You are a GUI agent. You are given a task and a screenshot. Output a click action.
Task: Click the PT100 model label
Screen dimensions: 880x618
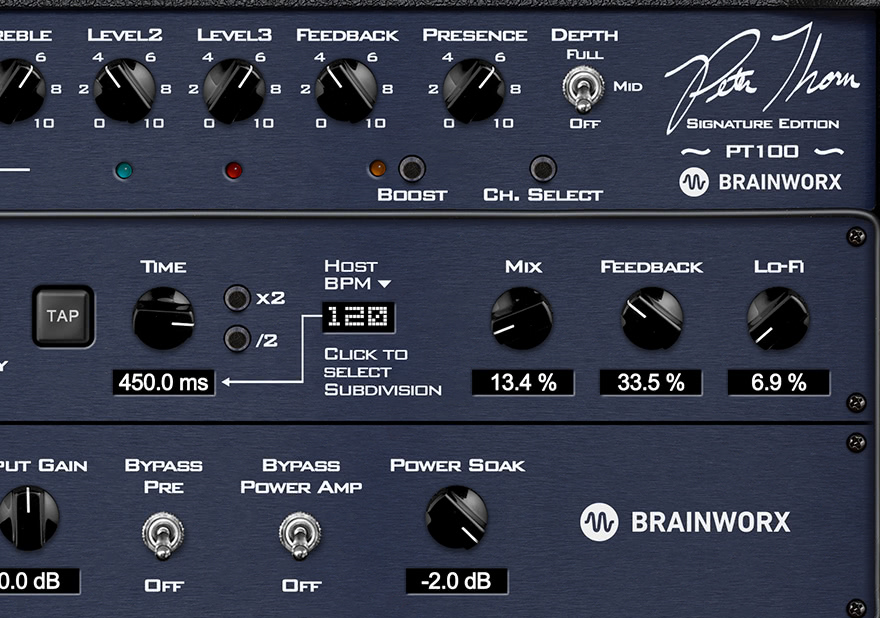[x=762, y=152]
